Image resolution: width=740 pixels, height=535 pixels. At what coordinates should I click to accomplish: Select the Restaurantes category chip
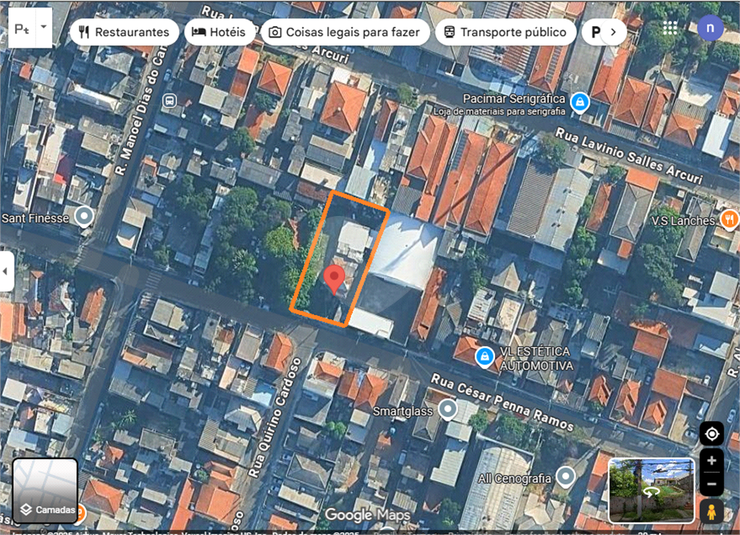[x=125, y=32]
